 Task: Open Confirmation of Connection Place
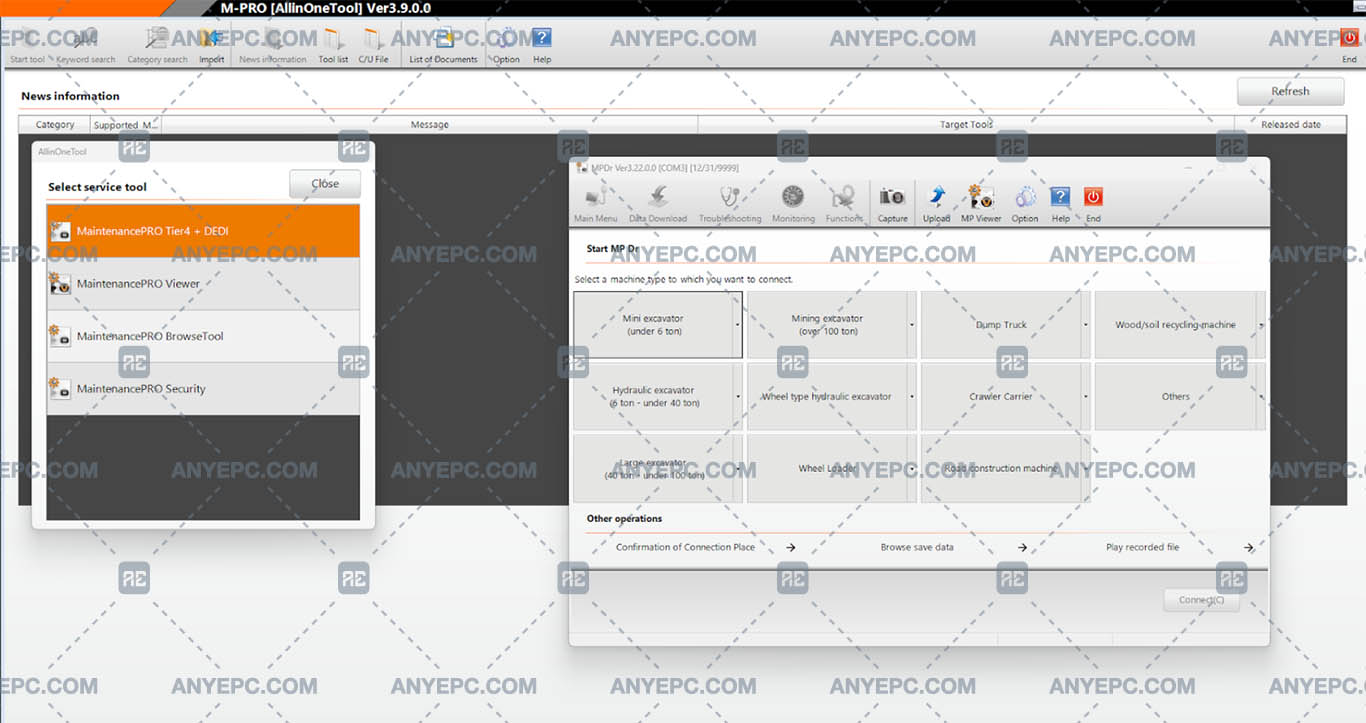pyautogui.click(x=705, y=548)
